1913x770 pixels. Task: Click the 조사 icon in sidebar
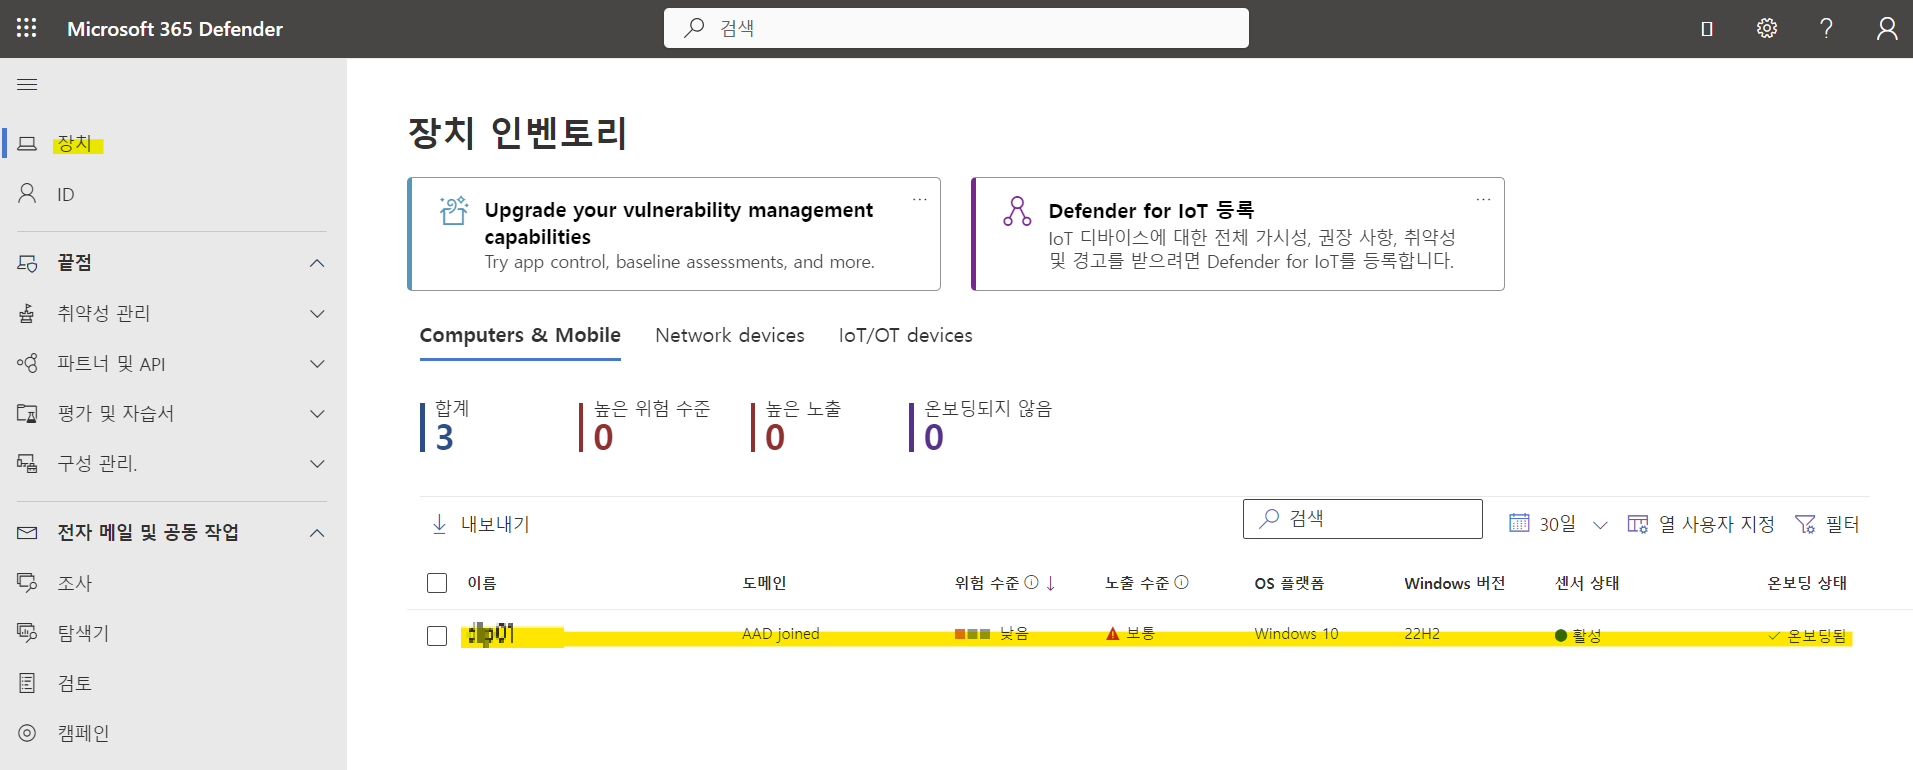coord(27,582)
